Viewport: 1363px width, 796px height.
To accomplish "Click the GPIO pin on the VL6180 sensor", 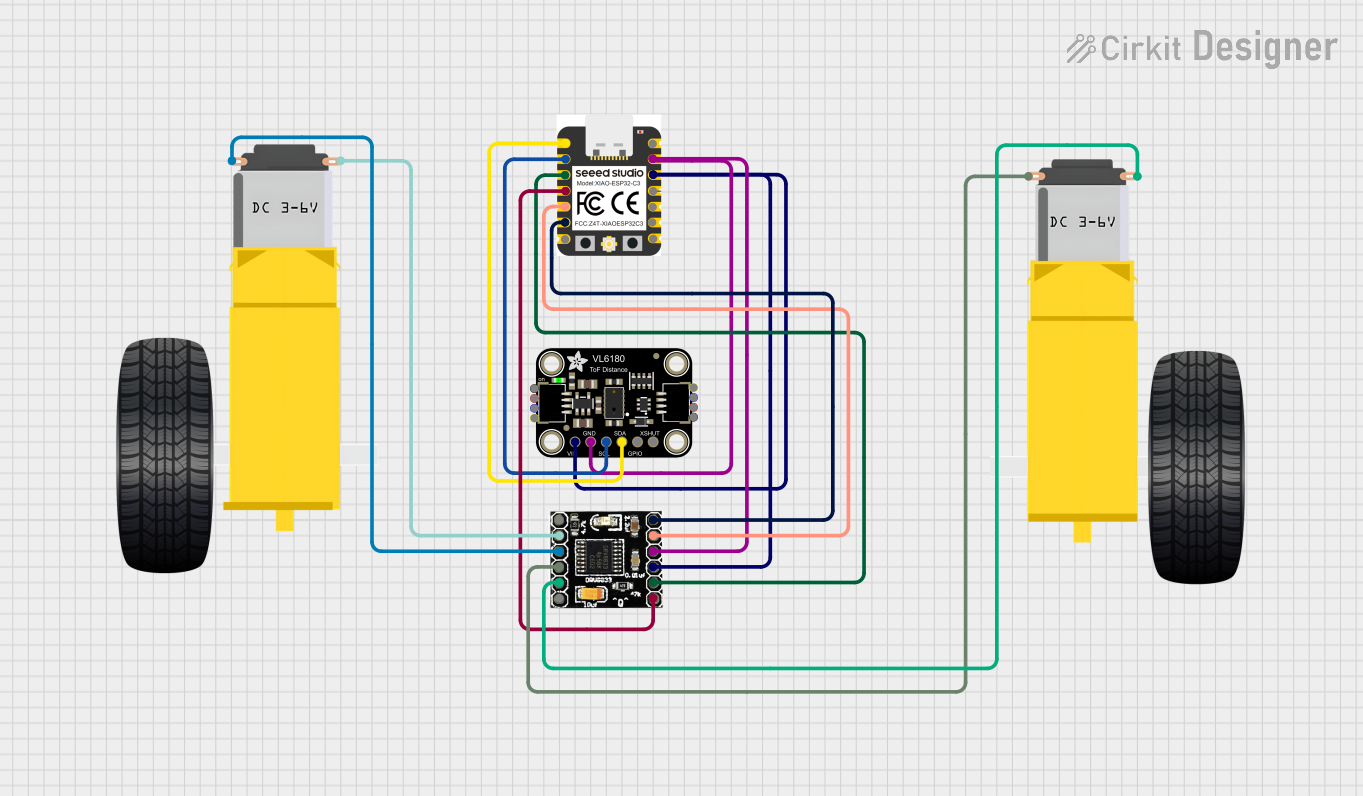I will 637,442.
